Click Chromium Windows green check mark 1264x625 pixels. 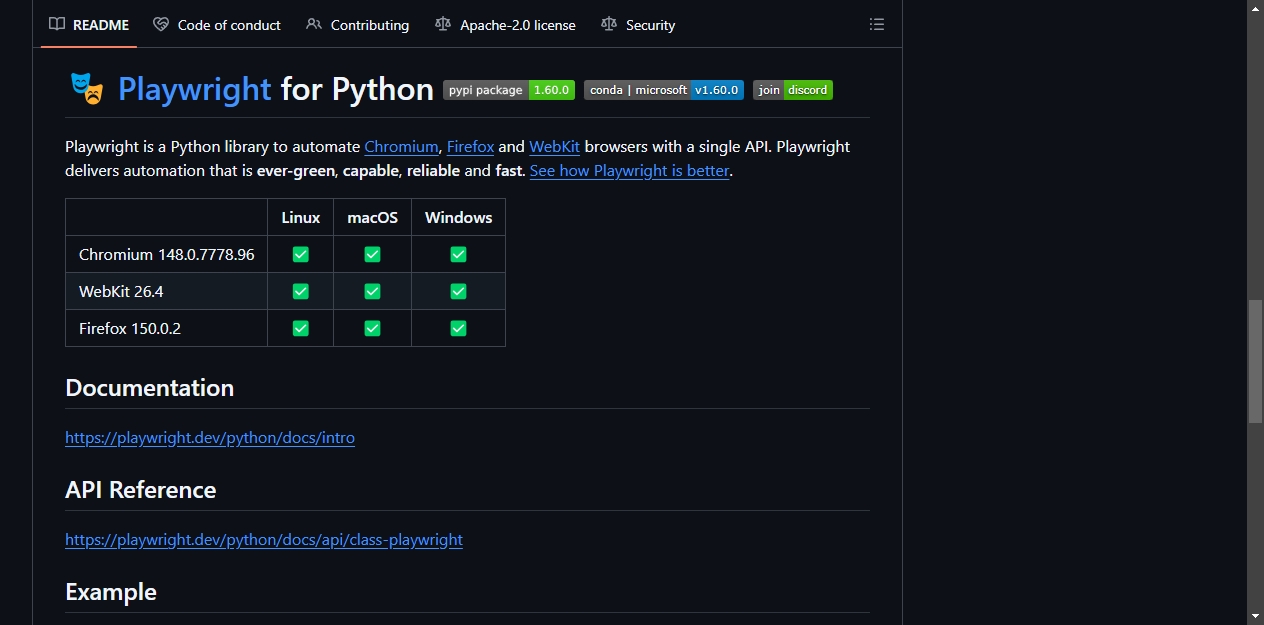pos(458,254)
